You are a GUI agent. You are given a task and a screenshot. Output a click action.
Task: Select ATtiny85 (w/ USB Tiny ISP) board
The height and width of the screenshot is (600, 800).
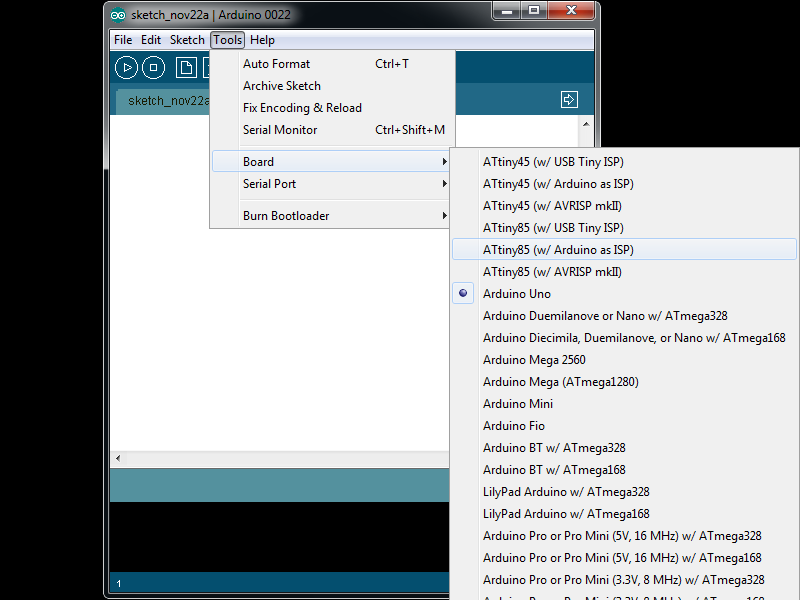point(624,228)
